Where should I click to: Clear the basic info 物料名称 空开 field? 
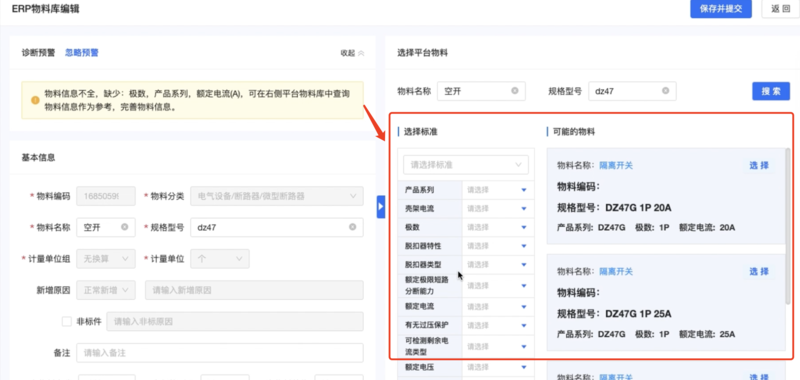pos(124,227)
